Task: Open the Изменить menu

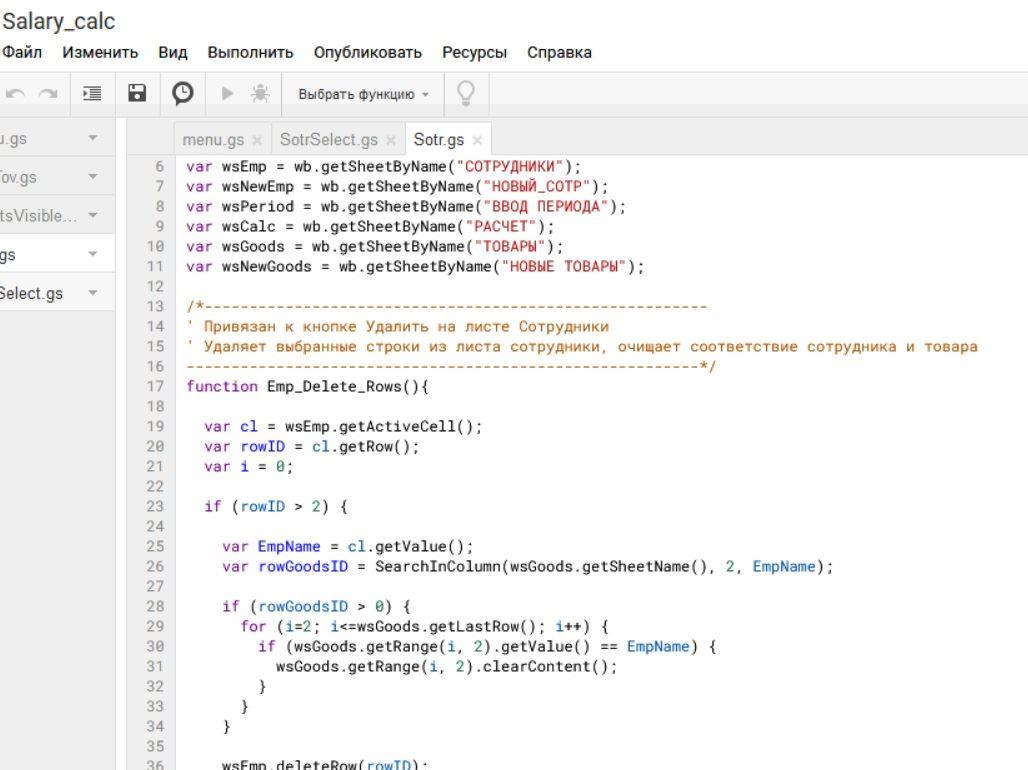Action: pos(100,52)
